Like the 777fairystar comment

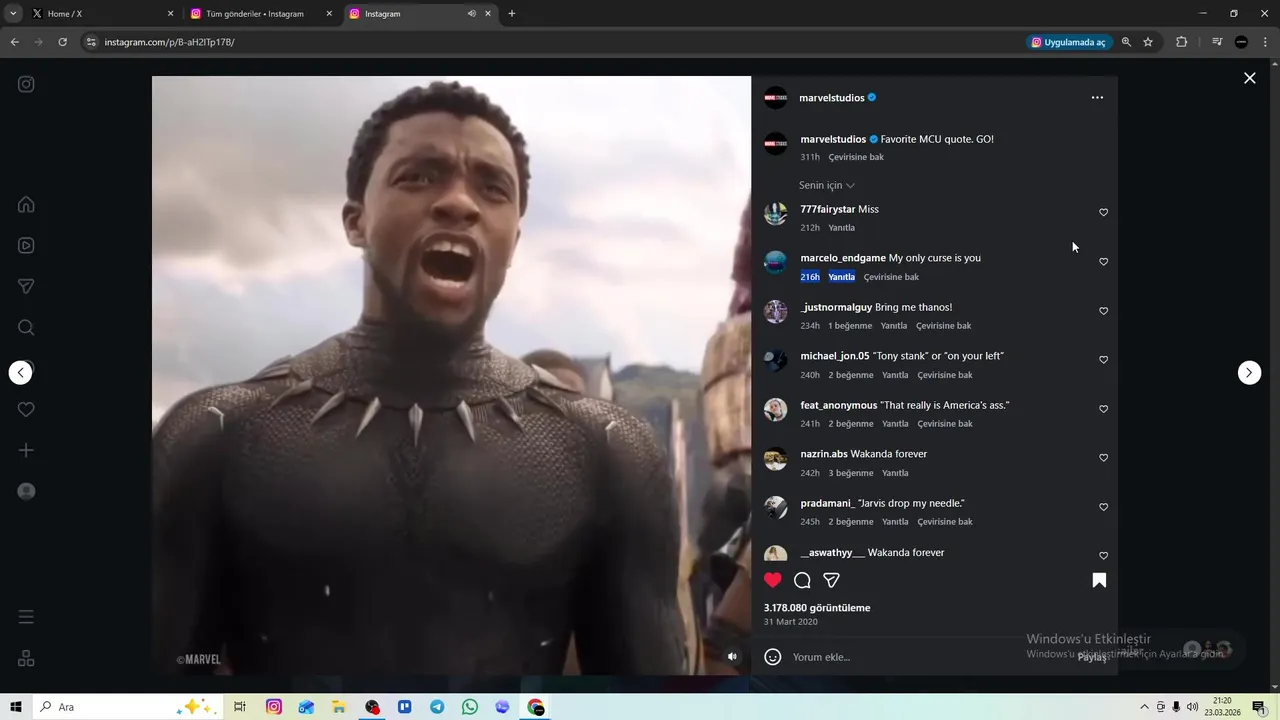point(1104,212)
